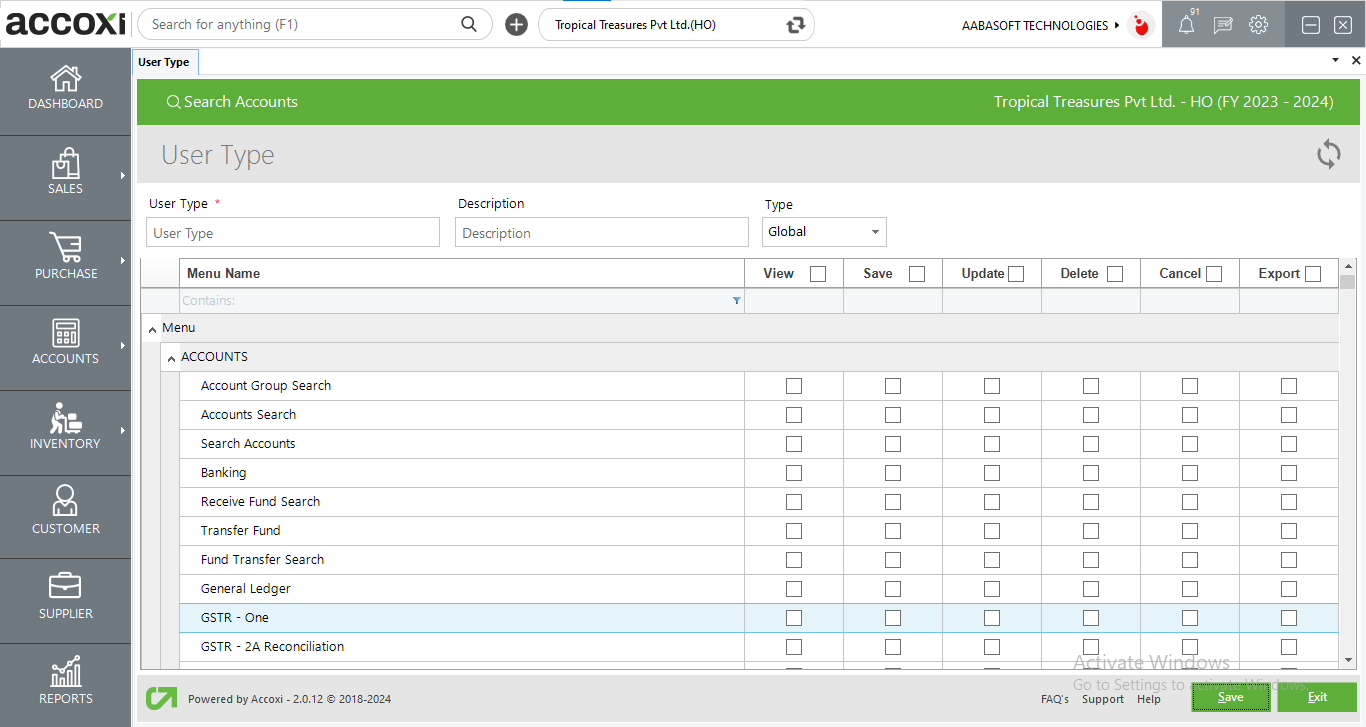
Task: Enable the View permission header checkbox
Action: point(816,272)
